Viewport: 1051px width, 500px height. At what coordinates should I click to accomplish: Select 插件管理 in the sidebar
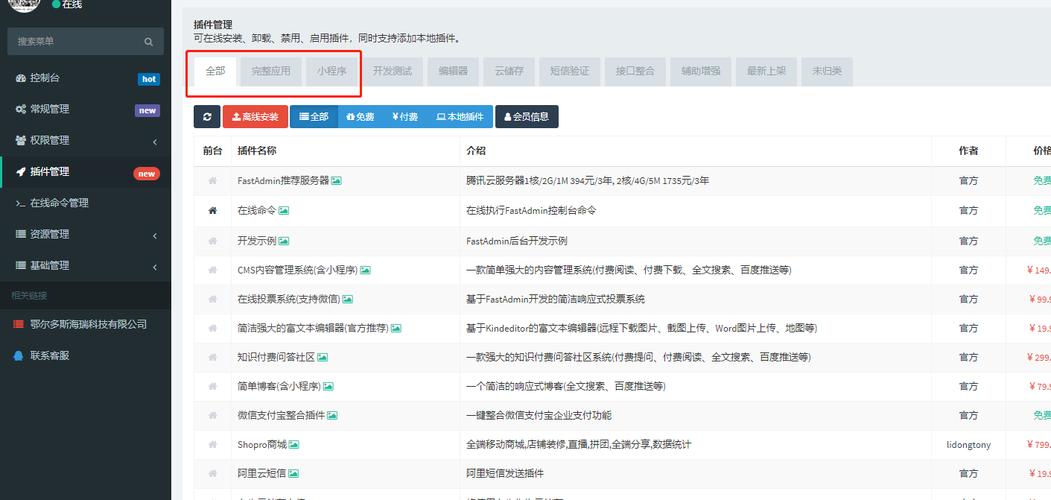click(85, 172)
